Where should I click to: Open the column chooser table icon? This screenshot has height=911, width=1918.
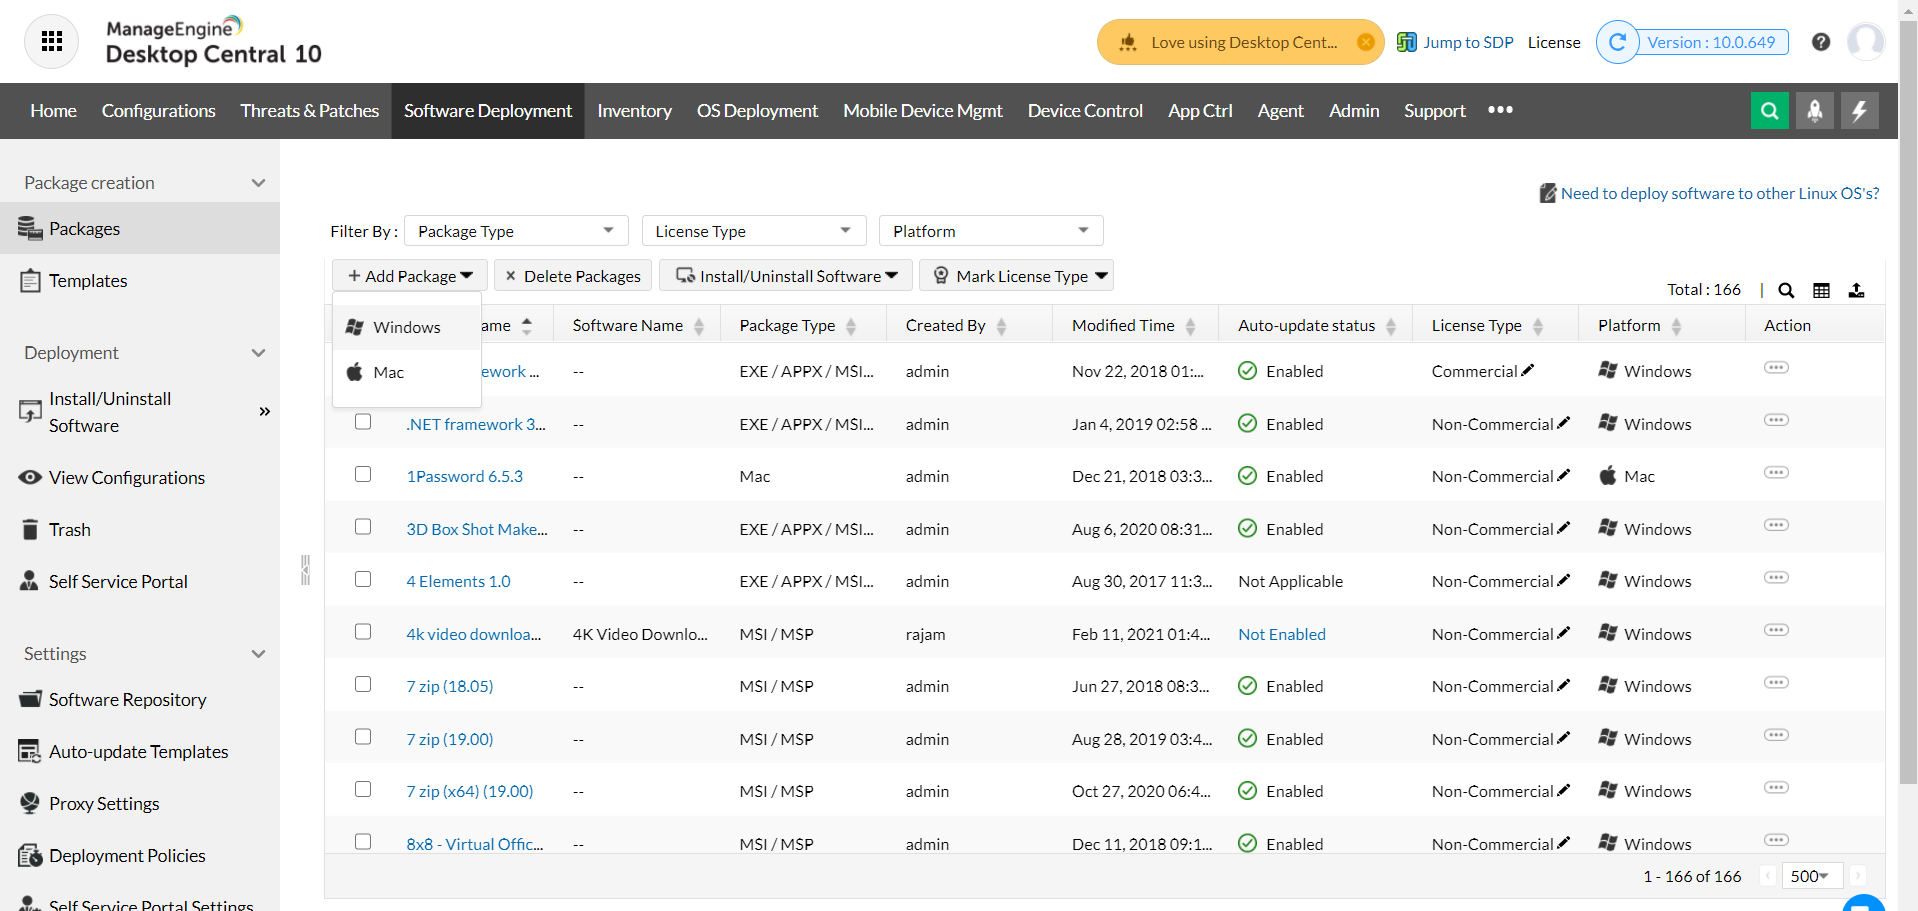[x=1821, y=291]
